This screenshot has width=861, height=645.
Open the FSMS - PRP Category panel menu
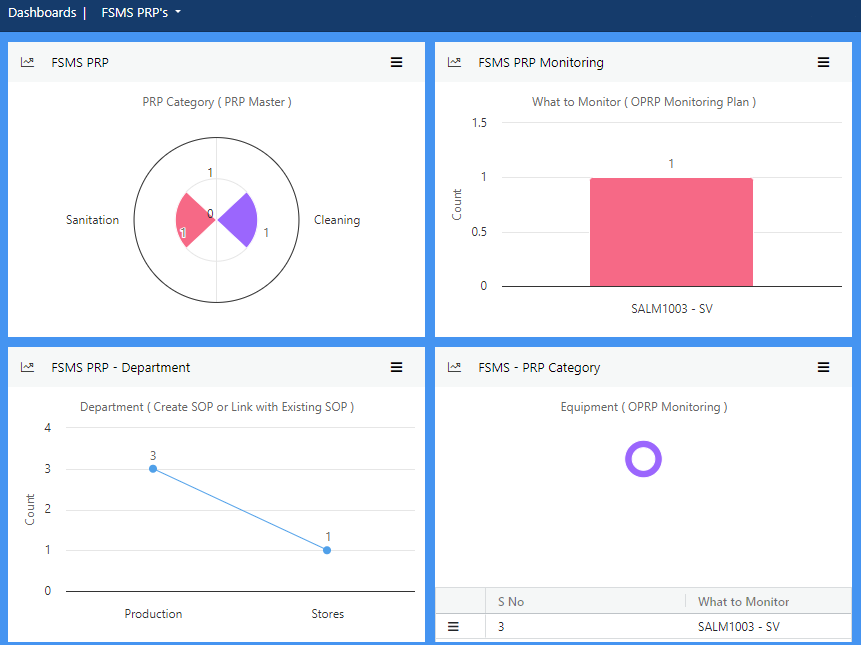click(x=823, y=367)
